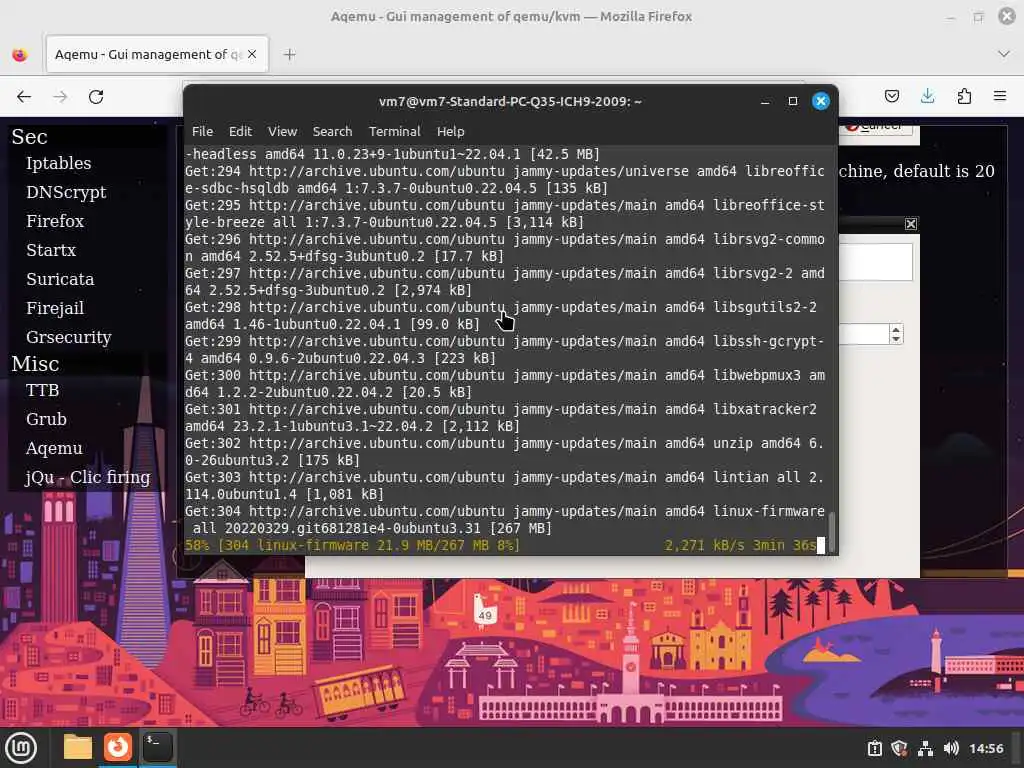The width and height of the screenshot is (1024, 768).
Task: Click terminal window title bar text
Action: [510, 101]
